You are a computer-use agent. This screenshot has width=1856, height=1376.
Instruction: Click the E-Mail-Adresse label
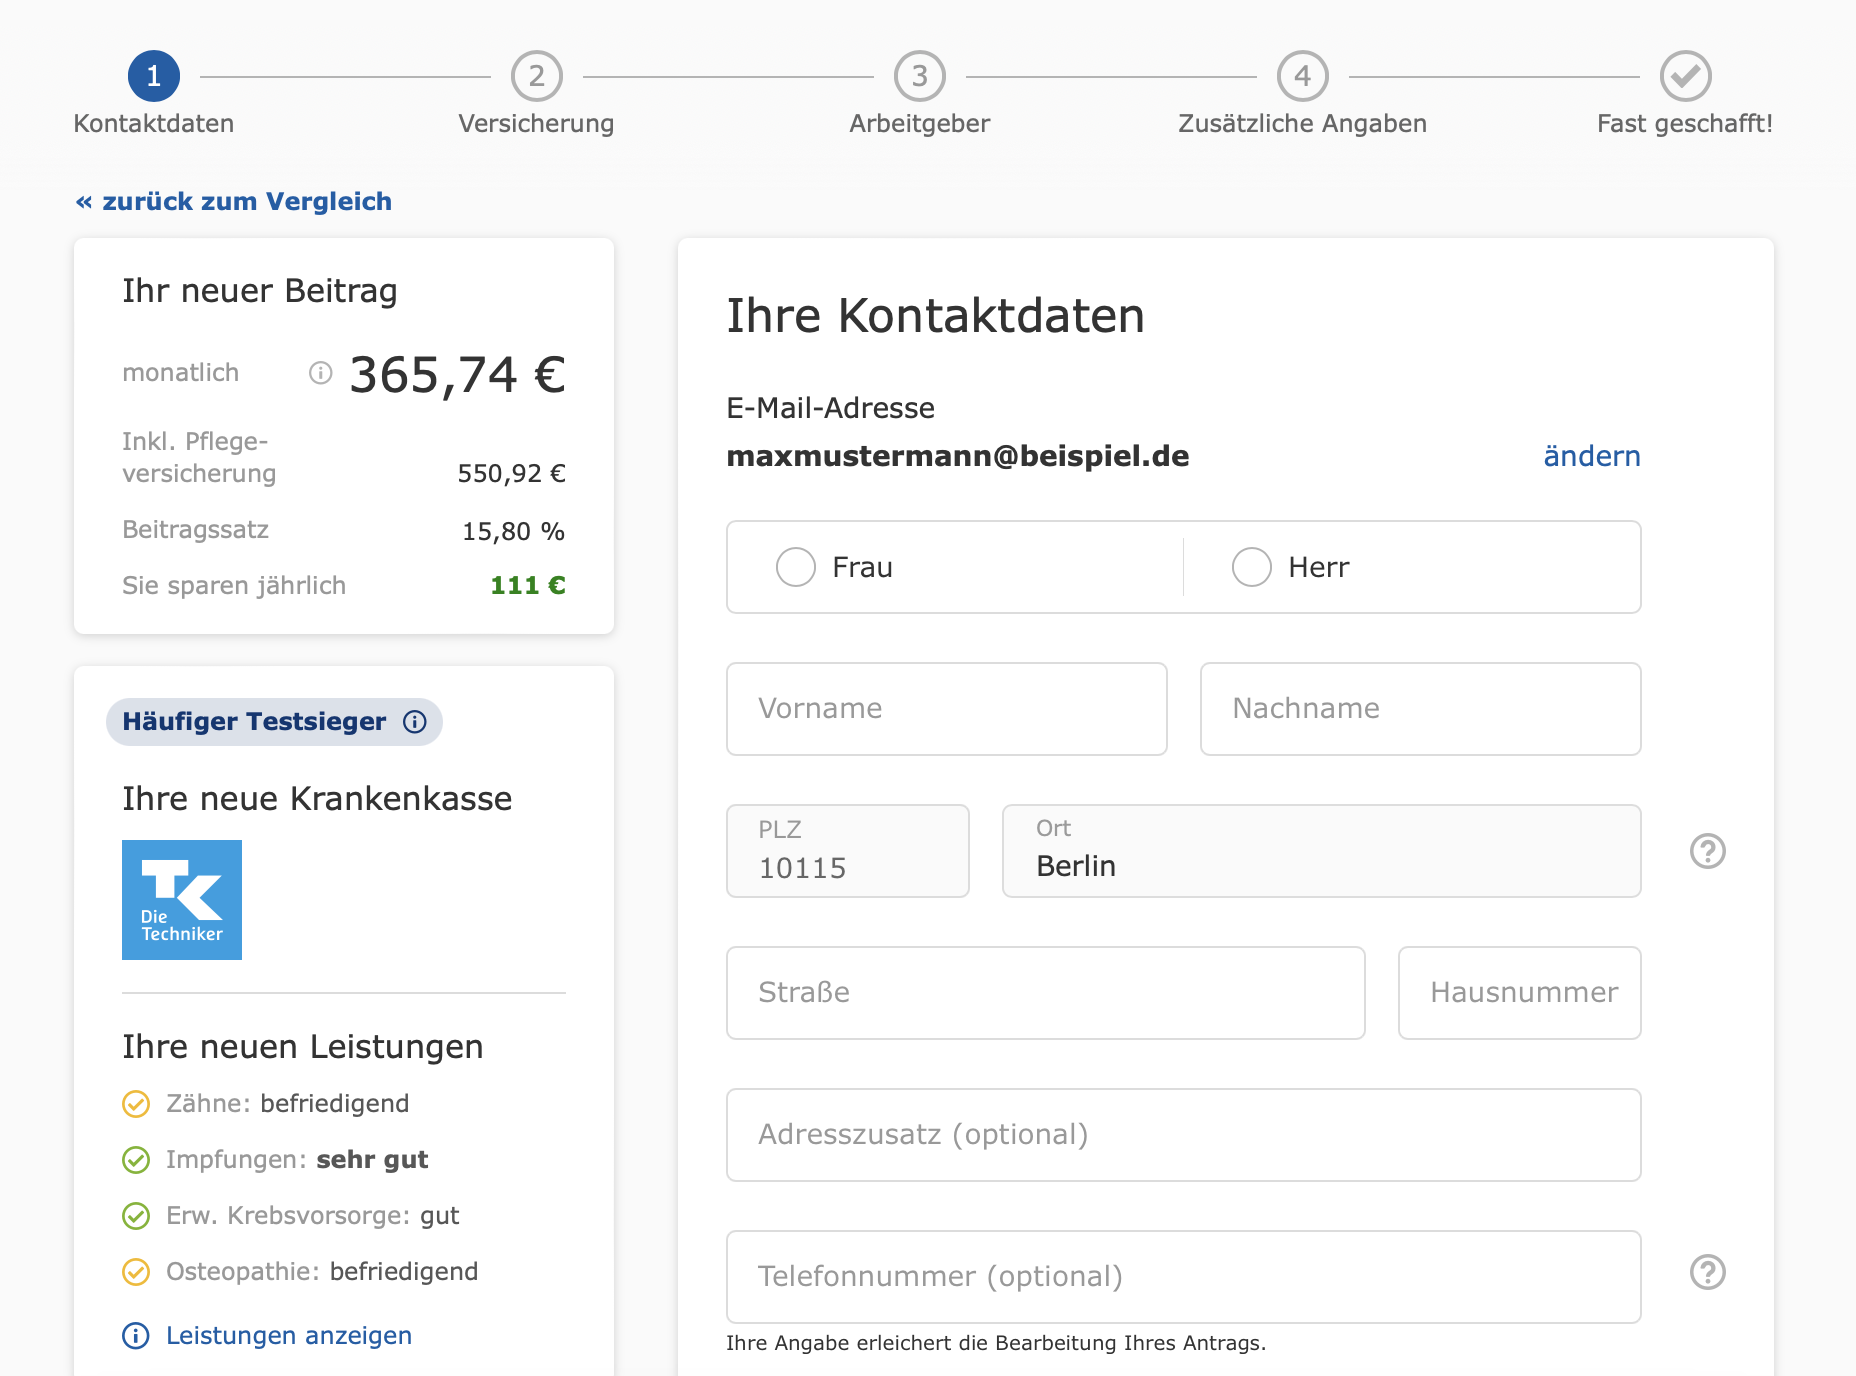coord(831,408)
